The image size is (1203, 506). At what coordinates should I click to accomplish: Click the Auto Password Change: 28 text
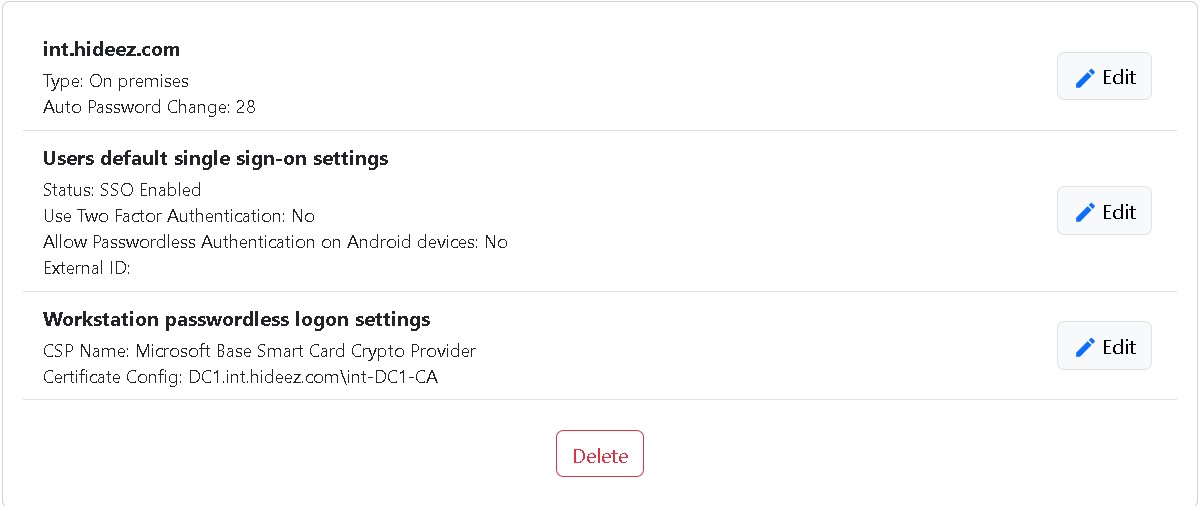pyautogui.click(x=149, y=106)
